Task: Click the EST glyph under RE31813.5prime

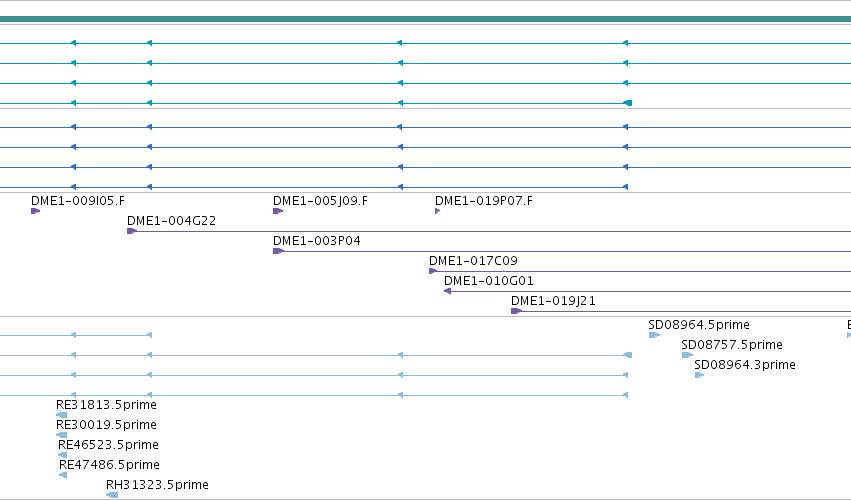Action: pyautogui.click(x=61, y=415)
